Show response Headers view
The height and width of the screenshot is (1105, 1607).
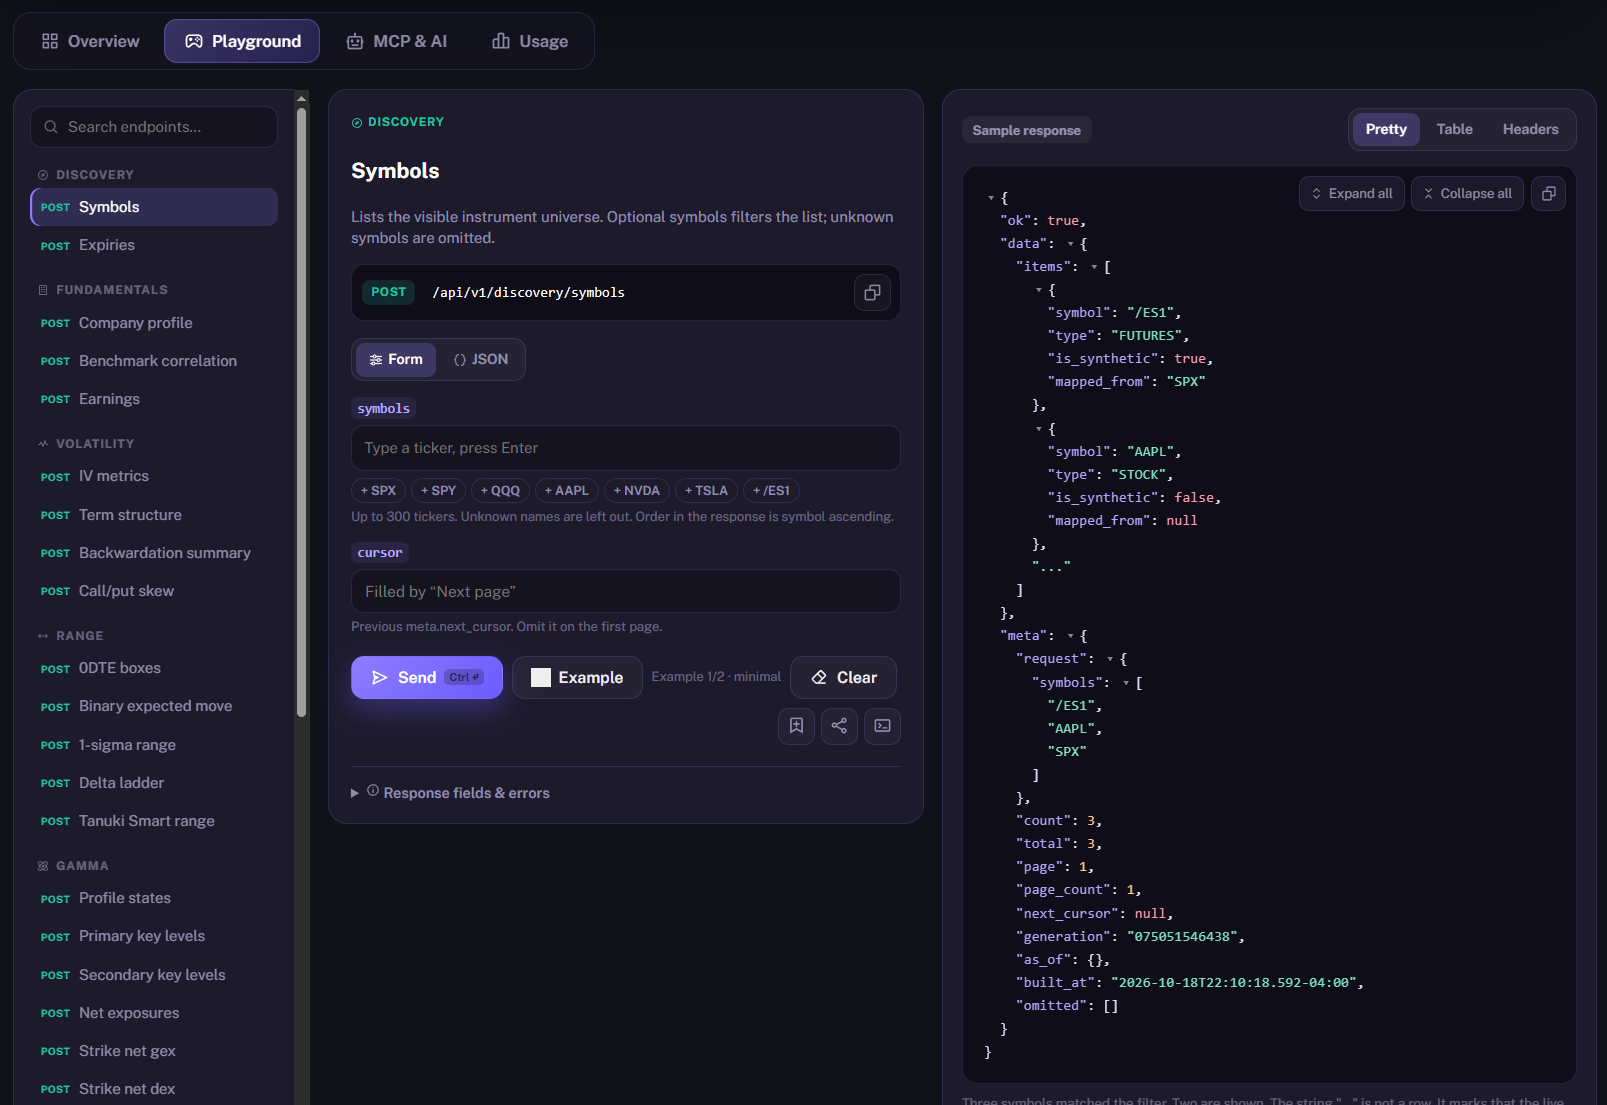click(x=1530, y=129)
